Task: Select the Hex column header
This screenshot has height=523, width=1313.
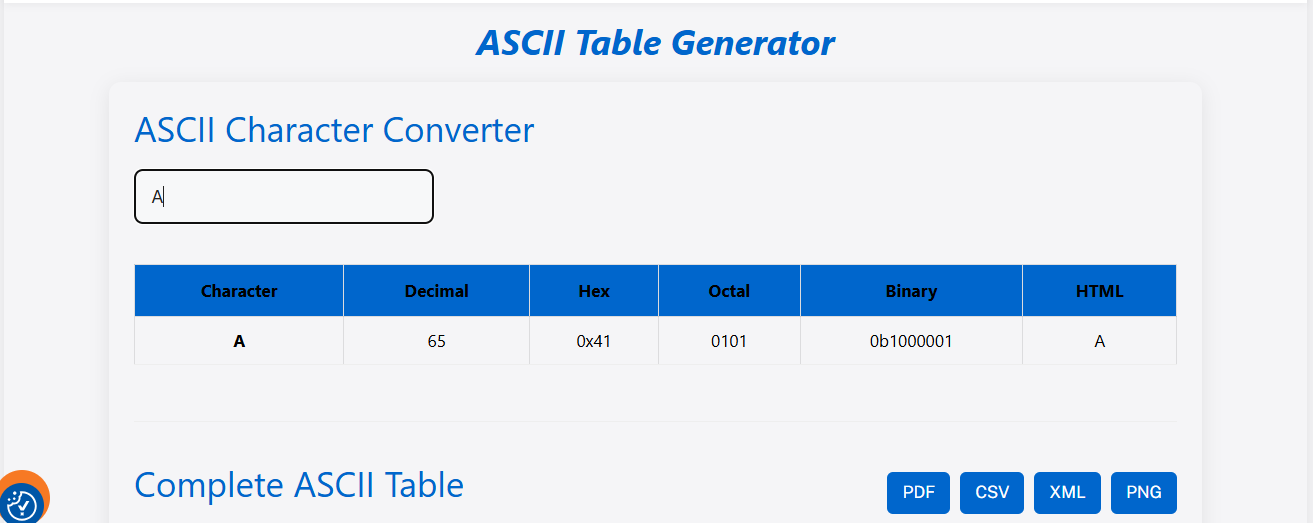Action: click(594, 291)
